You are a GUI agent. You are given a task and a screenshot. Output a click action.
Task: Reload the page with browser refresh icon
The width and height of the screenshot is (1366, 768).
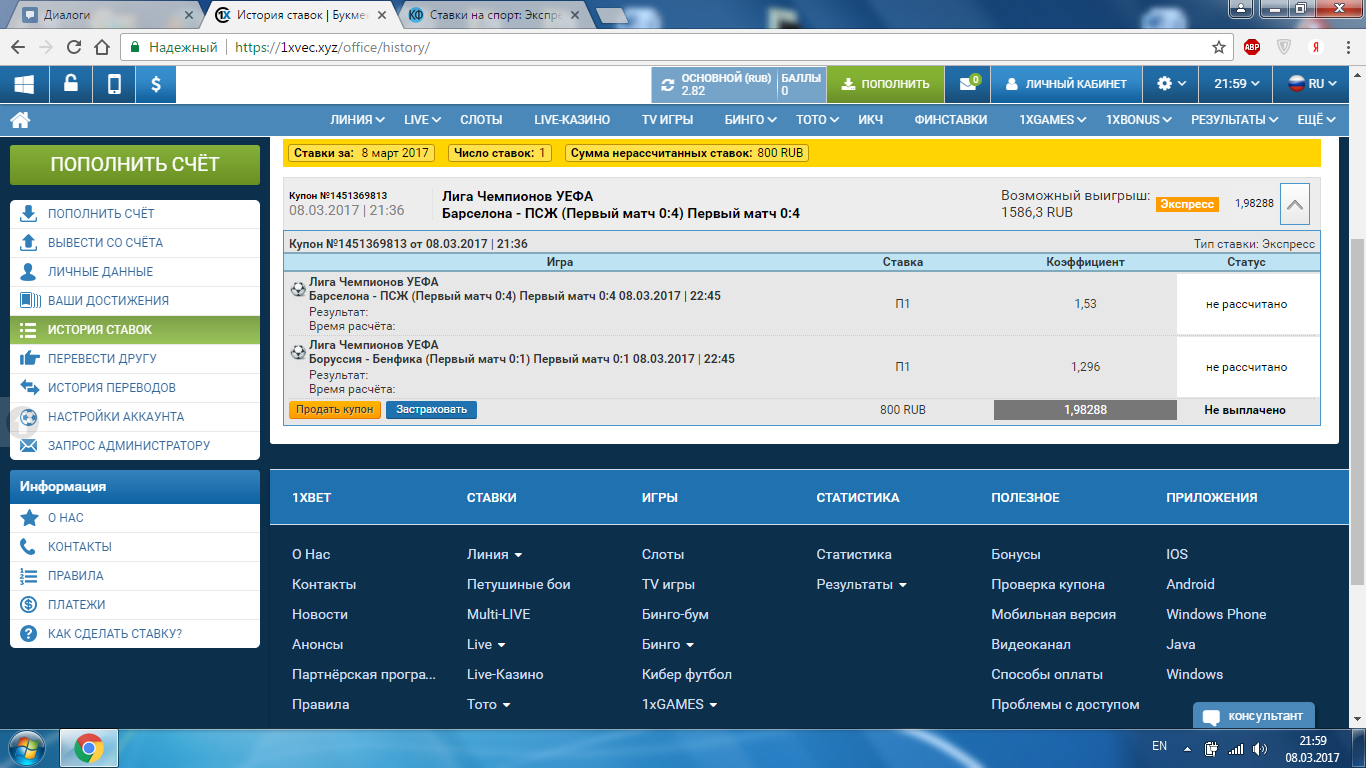pyautogui.click(x=73, y=47)
